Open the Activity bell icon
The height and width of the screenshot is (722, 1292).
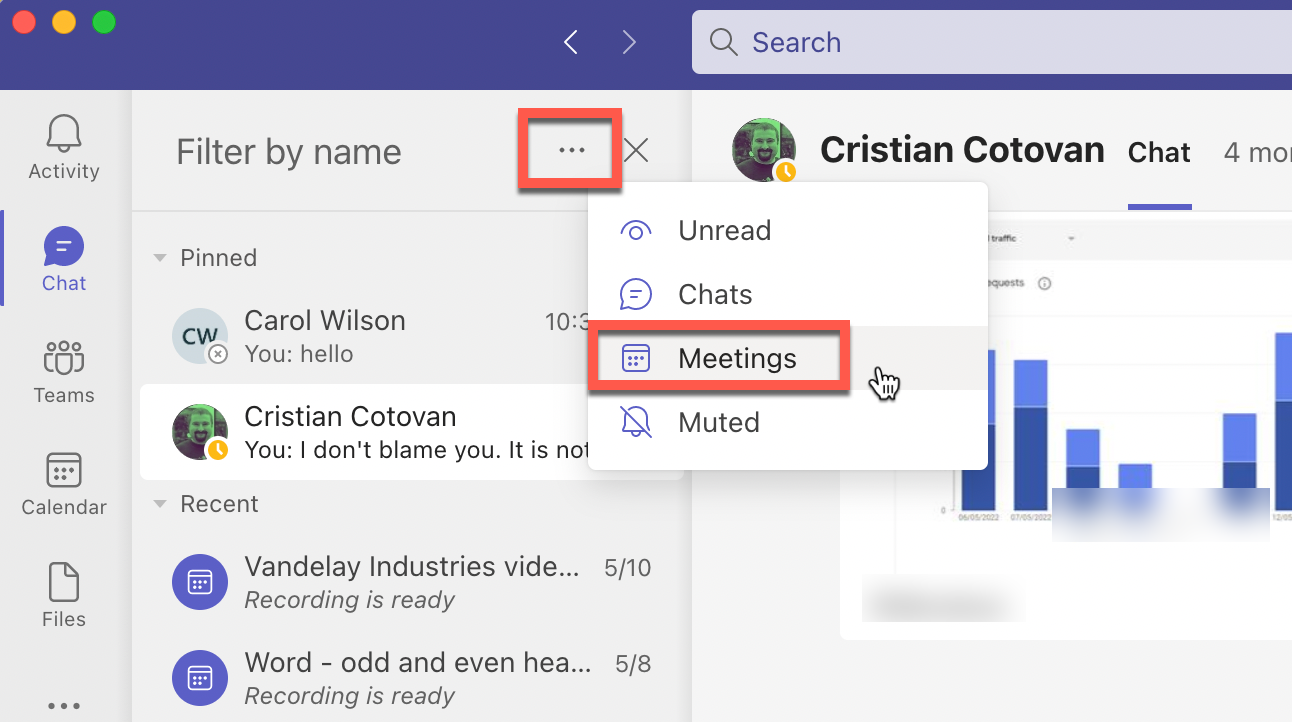[x=63, y=145]
